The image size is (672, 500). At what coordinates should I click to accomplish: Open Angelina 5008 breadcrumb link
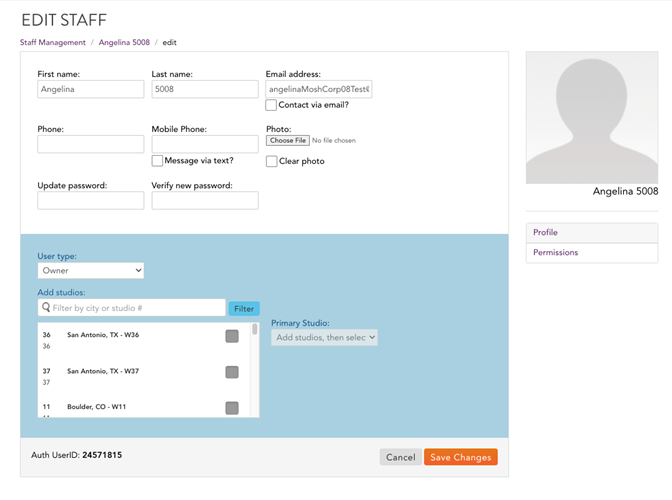124,42
